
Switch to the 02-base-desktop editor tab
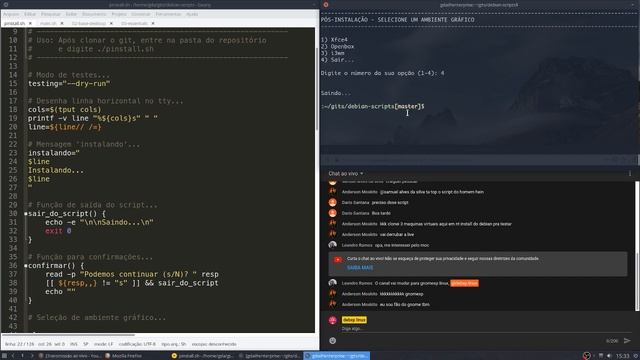pyautogui.click(x=89, y=23)
